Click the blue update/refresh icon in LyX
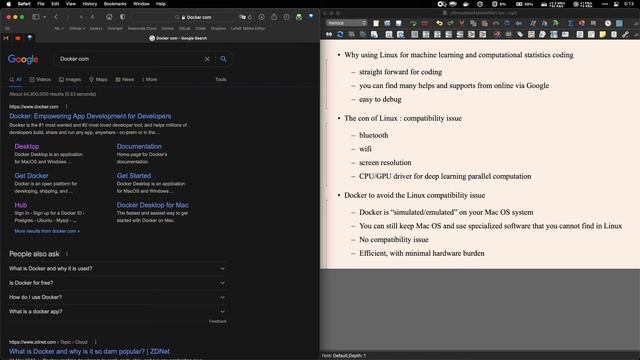Viewport: 640px width, 360px height. (x=340, y=35)
